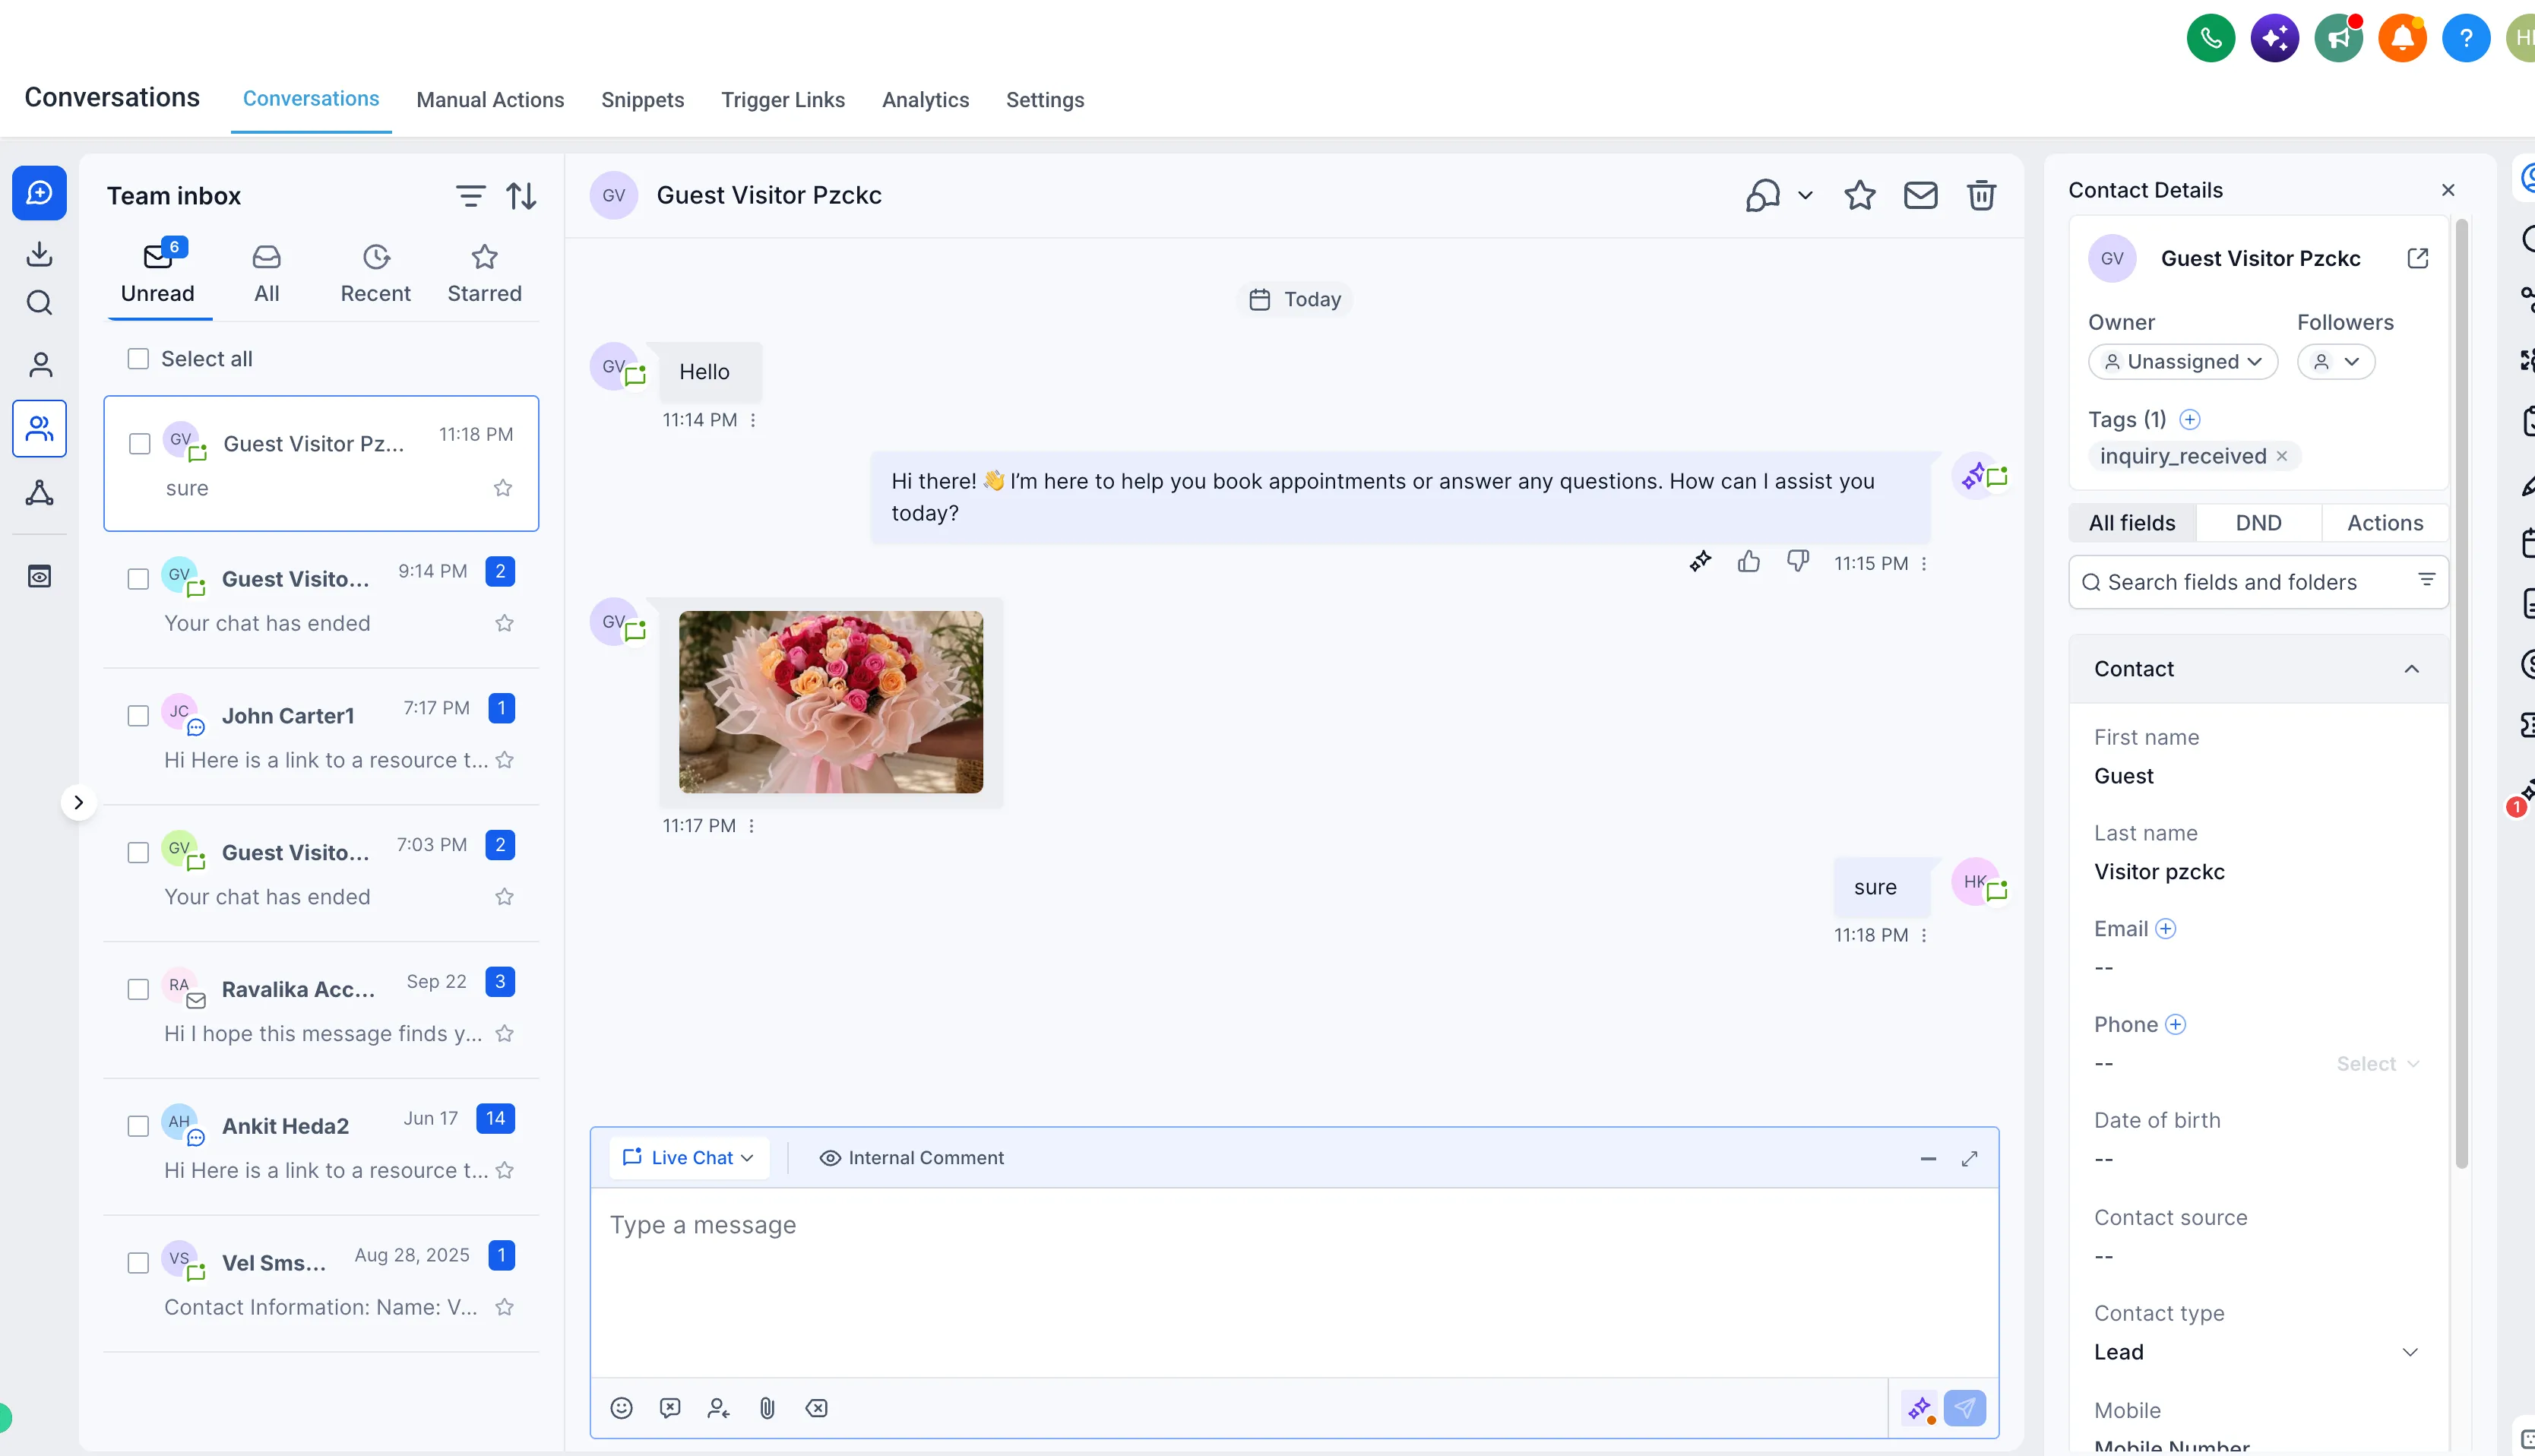Image resolution: width=2535 pixels, height=1456 pixels.
Task: Click the megaphone announcements icon
Action: click(x=2338, y=38)
